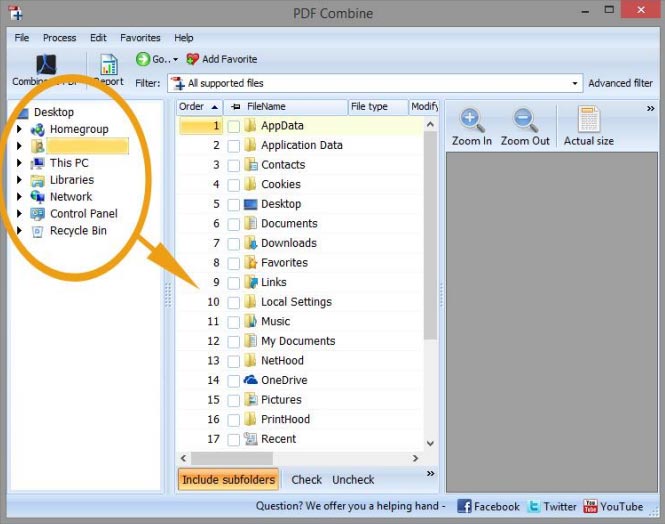Viewport: 665px width, 524px height.
Task: Open the Go dropdown arrow
Action: (175, 59)
